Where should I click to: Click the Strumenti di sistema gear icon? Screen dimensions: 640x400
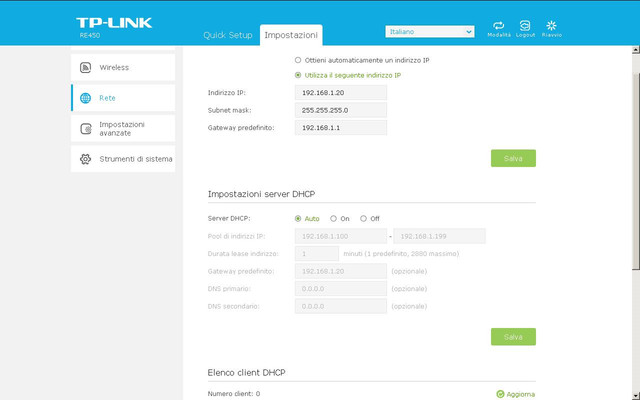click(x=85, y=159)
